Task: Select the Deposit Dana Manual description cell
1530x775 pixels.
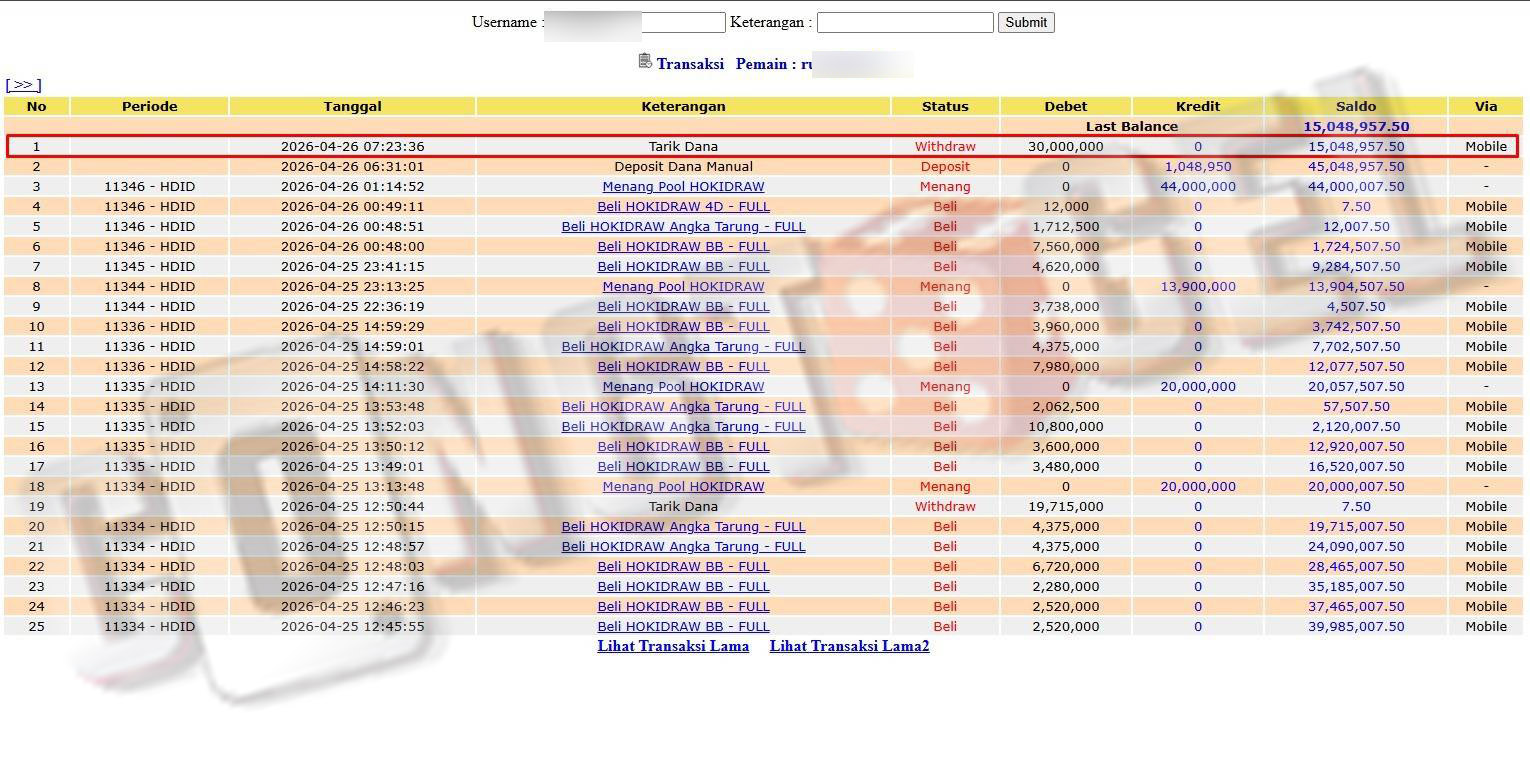Action: click(x=683, y=167)
